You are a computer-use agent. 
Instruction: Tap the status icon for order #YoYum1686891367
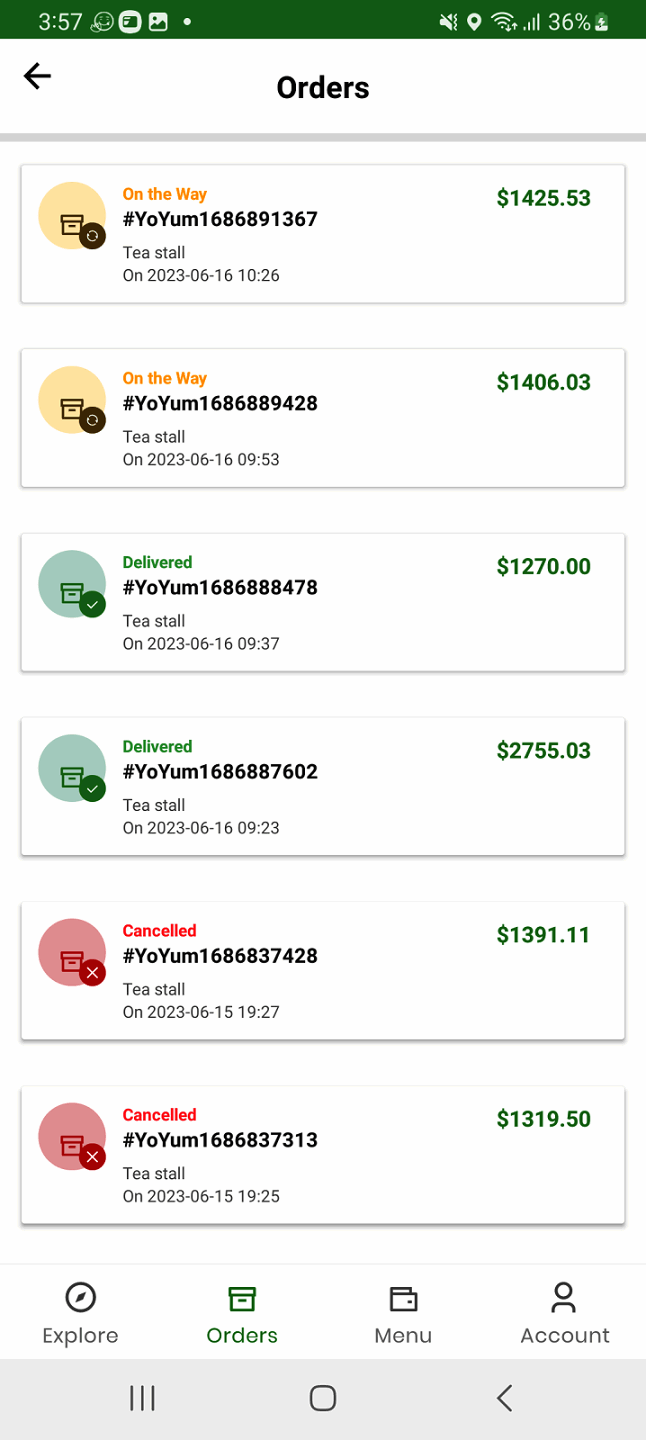click(x=72, y=216)
